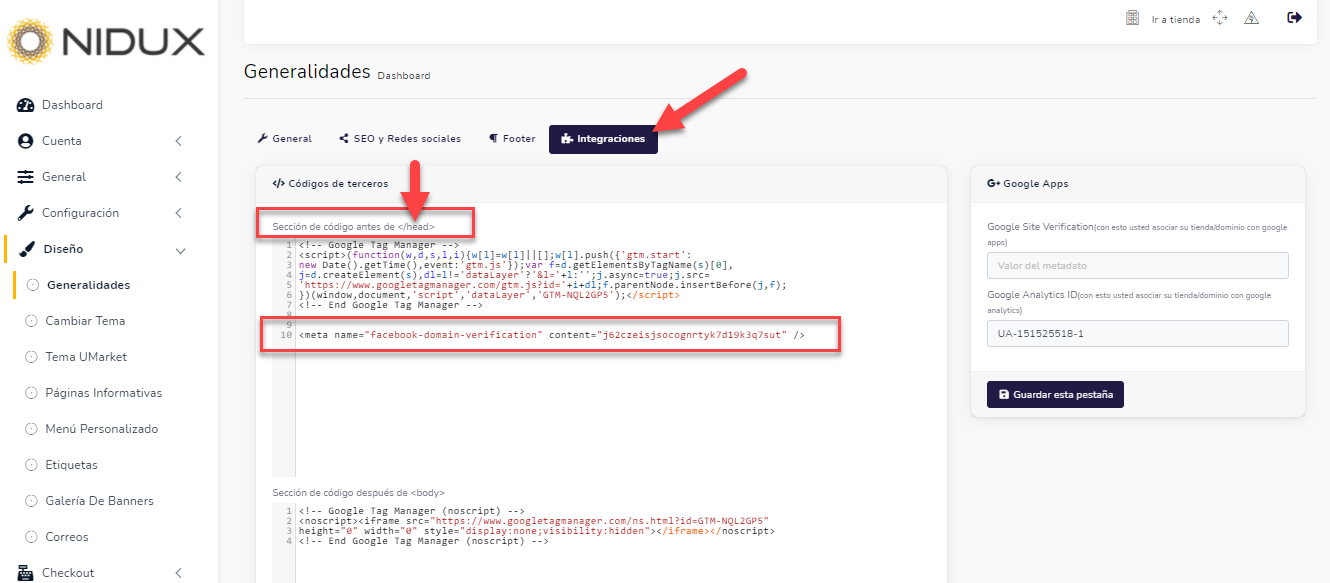This screenshot has height=583, width=1330.
Task: Focus Google Analytics ID field
Action: coord(1137,333)
